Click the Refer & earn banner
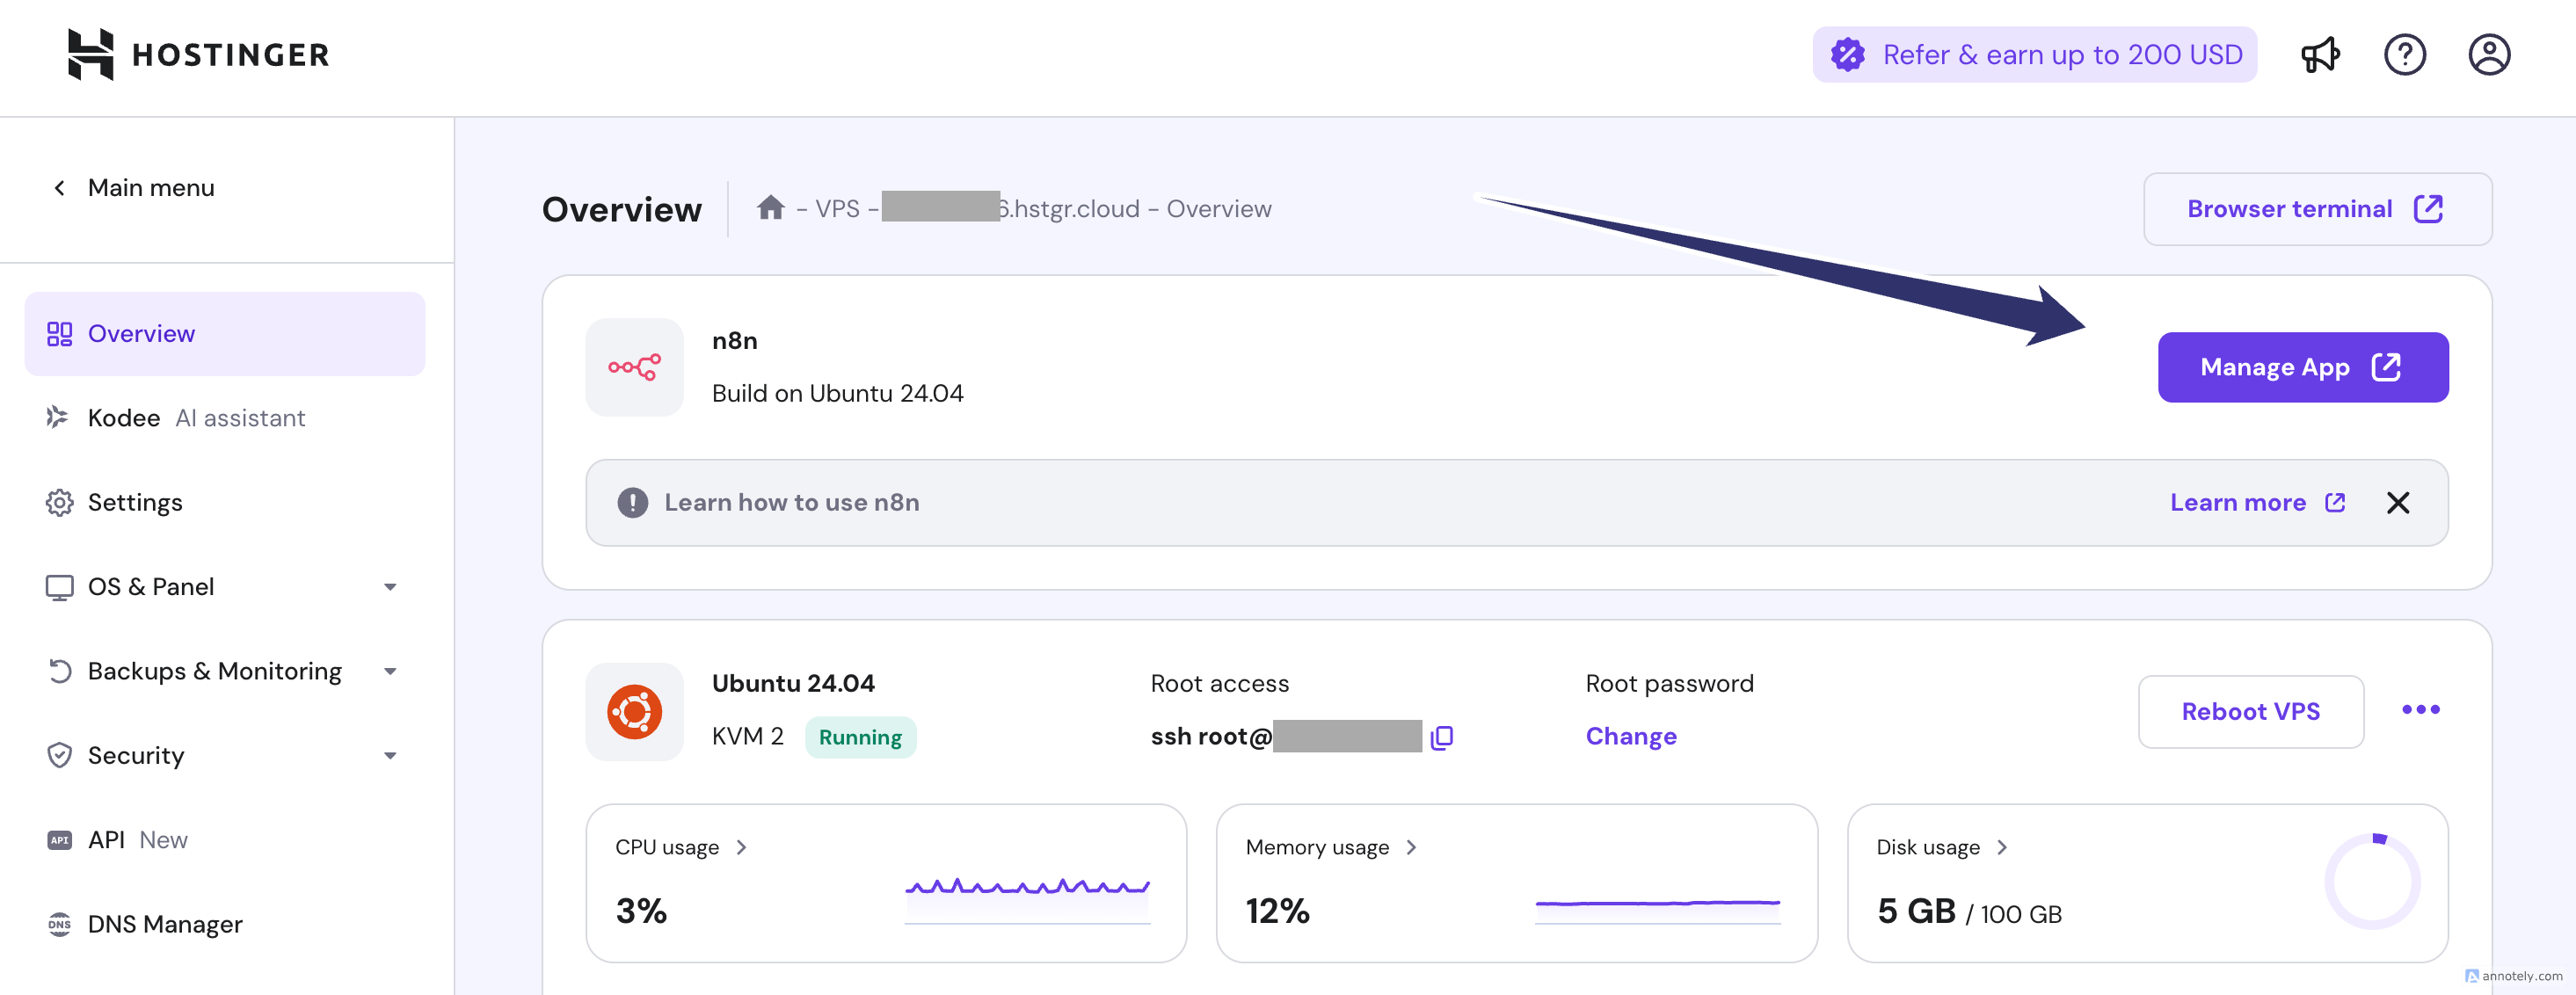This screenshot has height=995, width=2576. (2034, 54)
